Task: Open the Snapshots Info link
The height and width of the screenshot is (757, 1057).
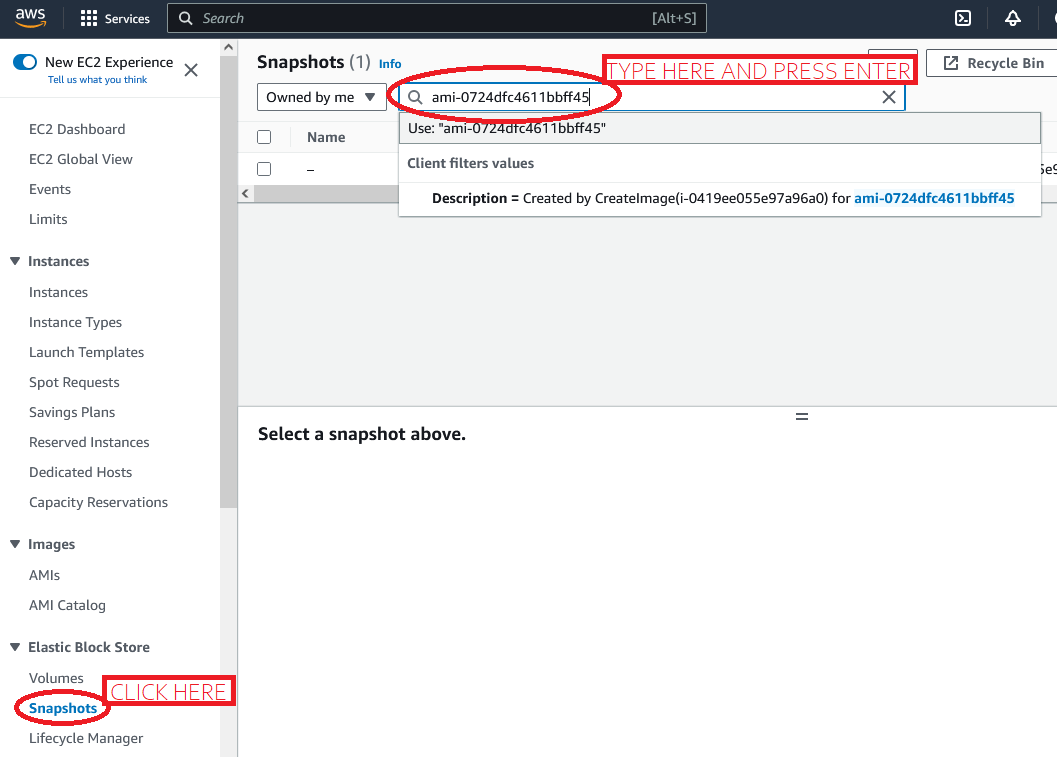Action: [390, 63]
